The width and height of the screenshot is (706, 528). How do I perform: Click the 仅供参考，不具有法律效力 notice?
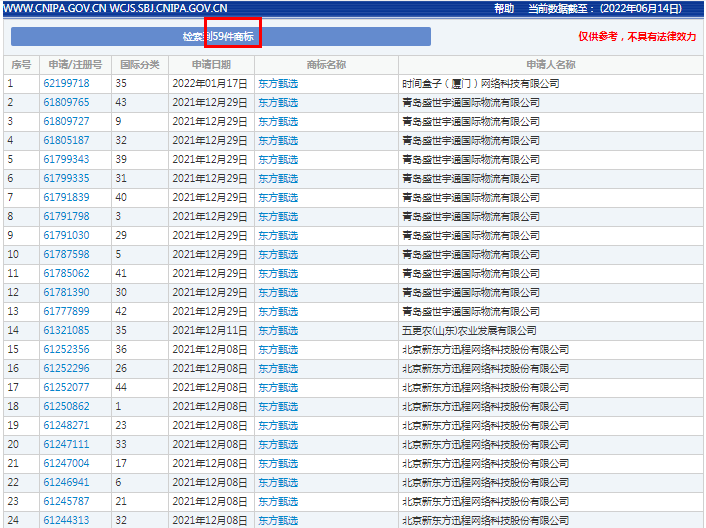(637, 36)
